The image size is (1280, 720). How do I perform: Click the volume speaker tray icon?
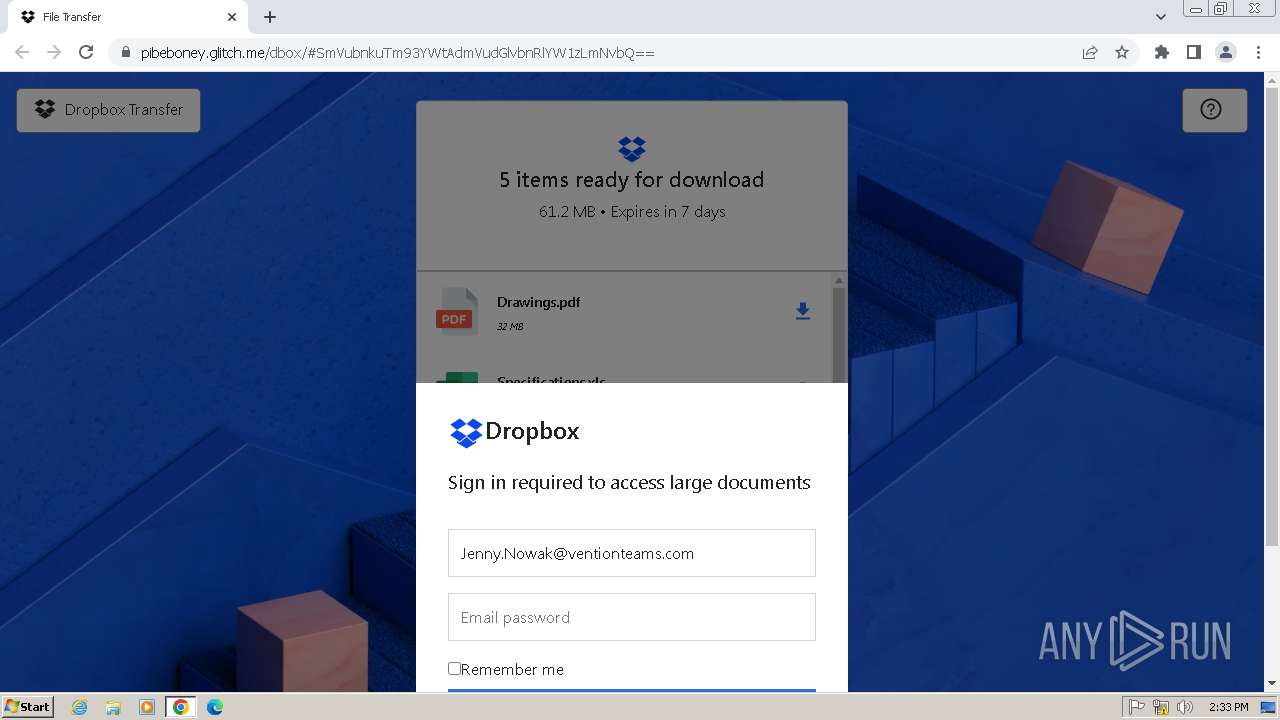coord(1185,707)
